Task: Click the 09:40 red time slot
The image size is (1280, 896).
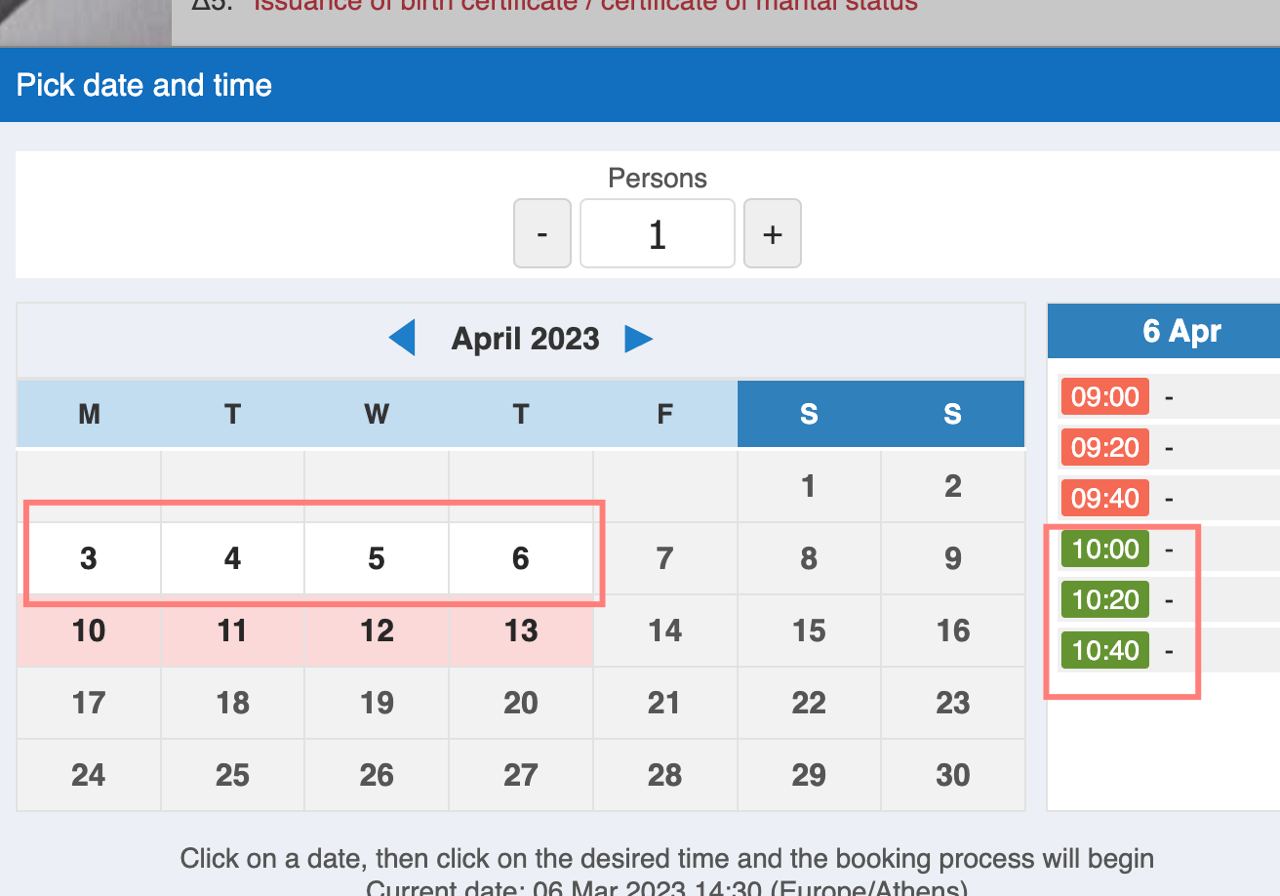Action: (1105, 498)
